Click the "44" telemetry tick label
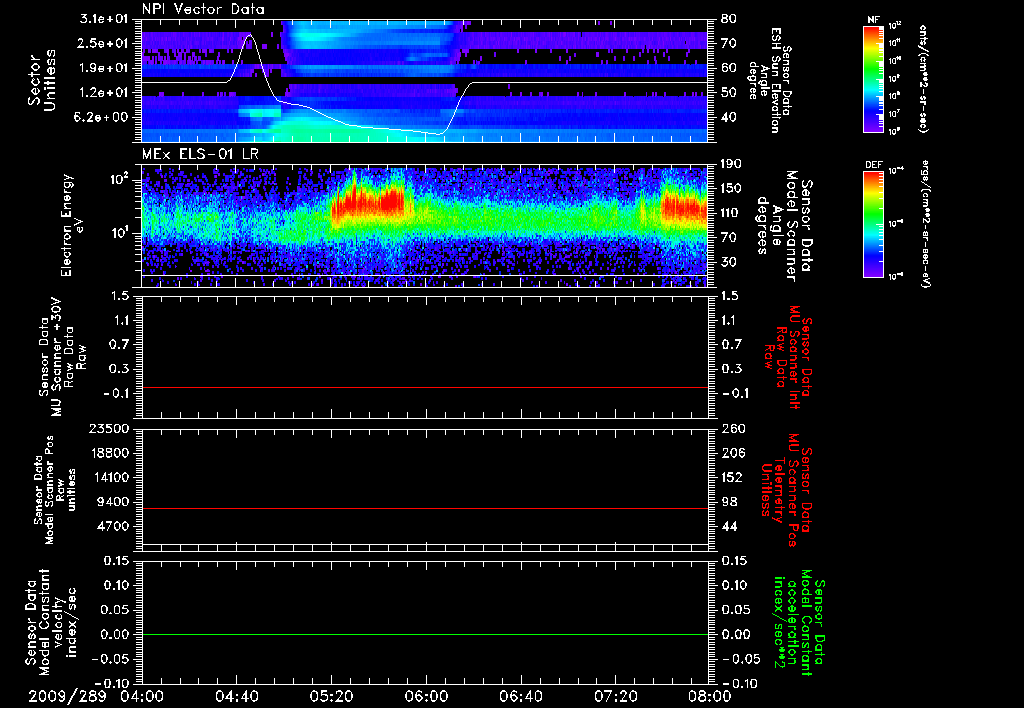This screenshot has width=1024, height=708. 729,526
